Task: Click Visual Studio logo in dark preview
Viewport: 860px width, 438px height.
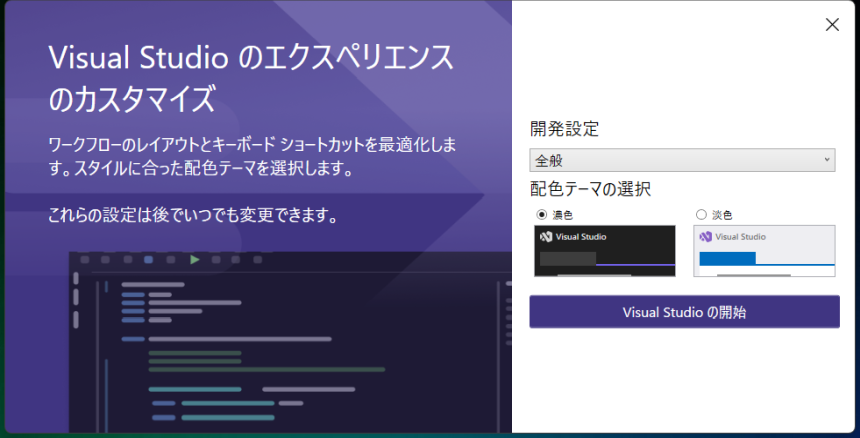Action: [546, 237]
